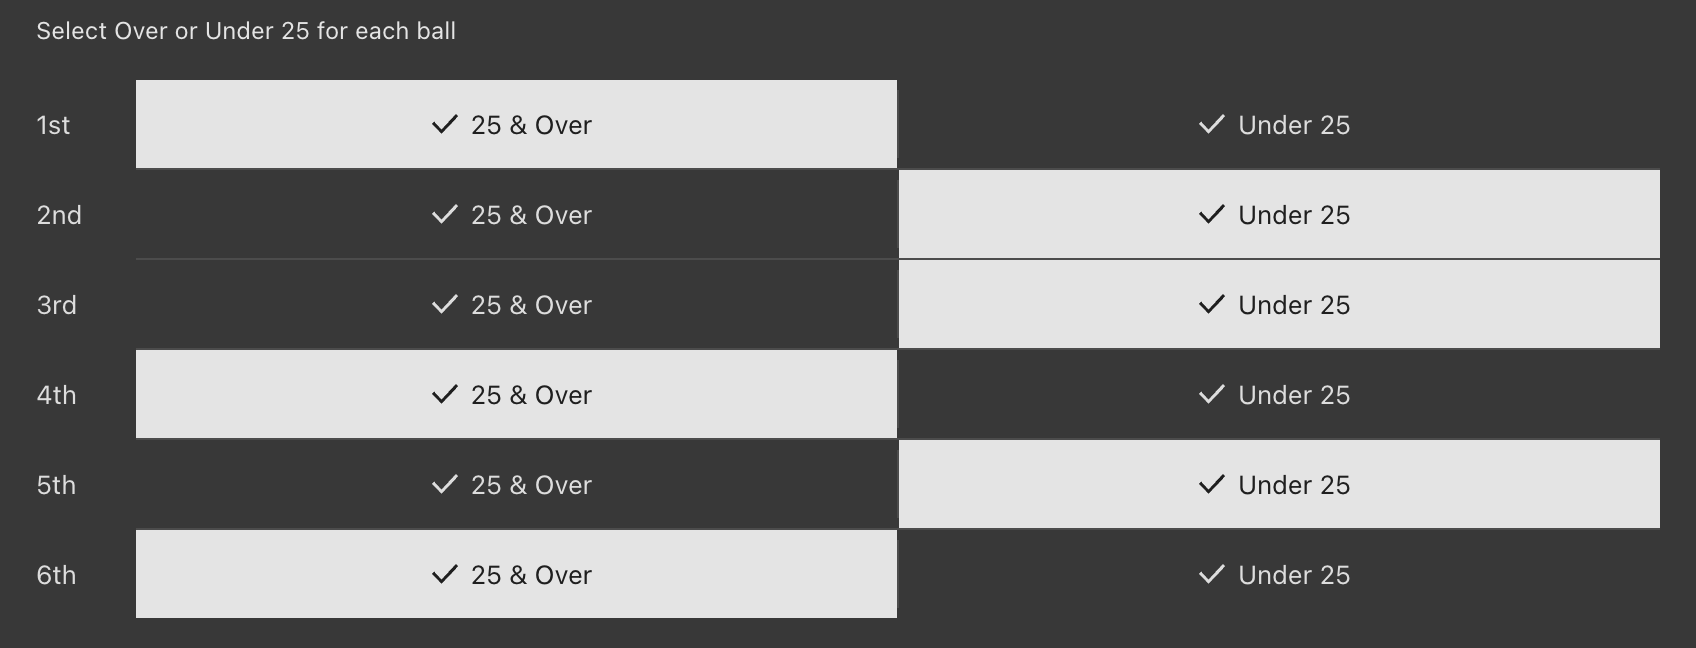
Task: Toggle 25 & Over on 4th ball
Action: 516,395
